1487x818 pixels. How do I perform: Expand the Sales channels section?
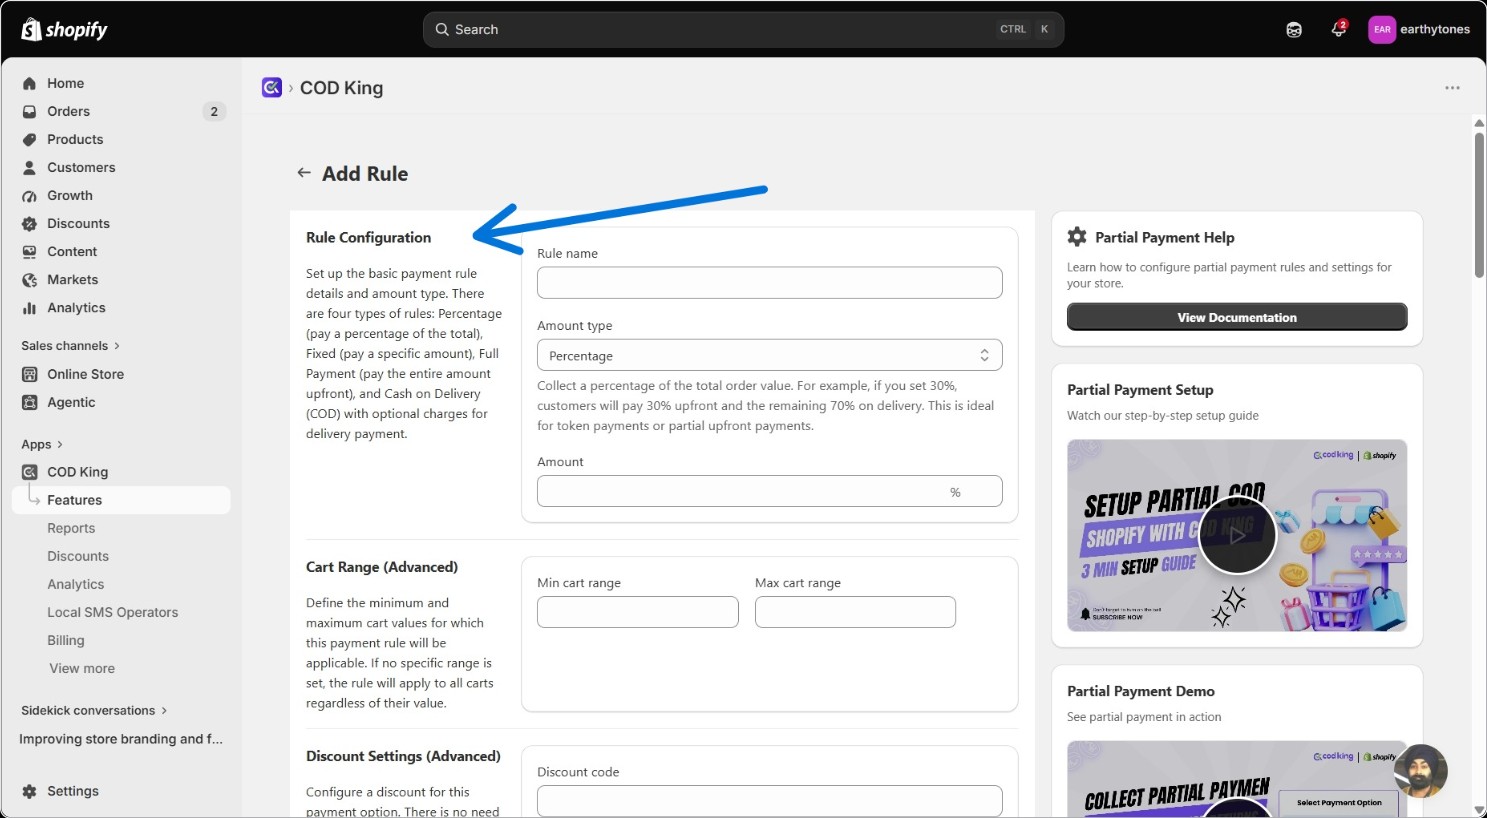point(71,345)
